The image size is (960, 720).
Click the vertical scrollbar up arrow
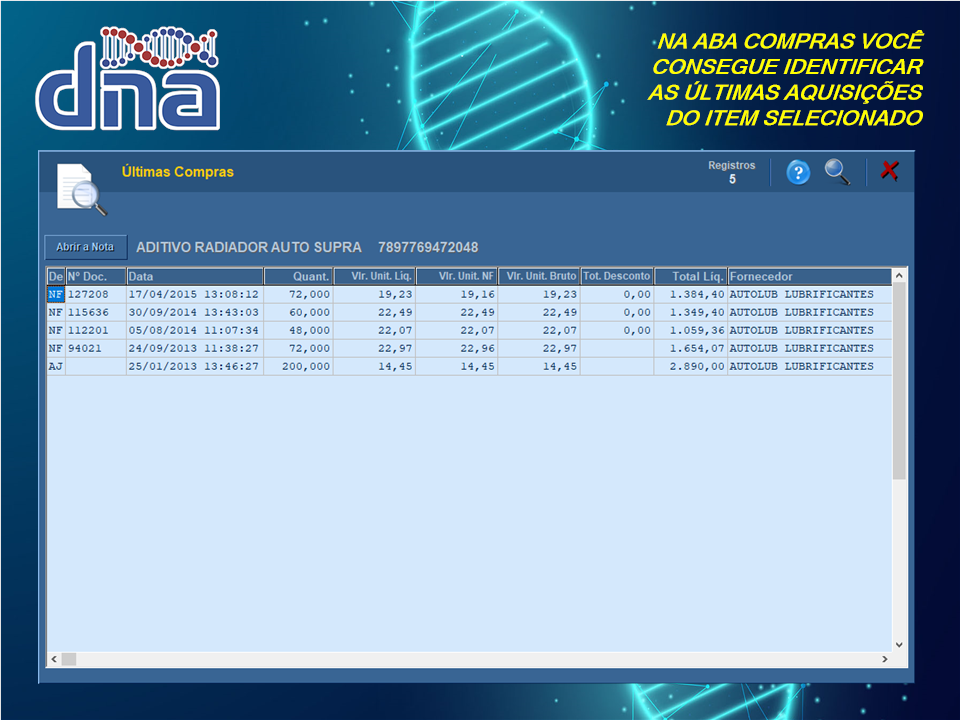click(899, 276)
